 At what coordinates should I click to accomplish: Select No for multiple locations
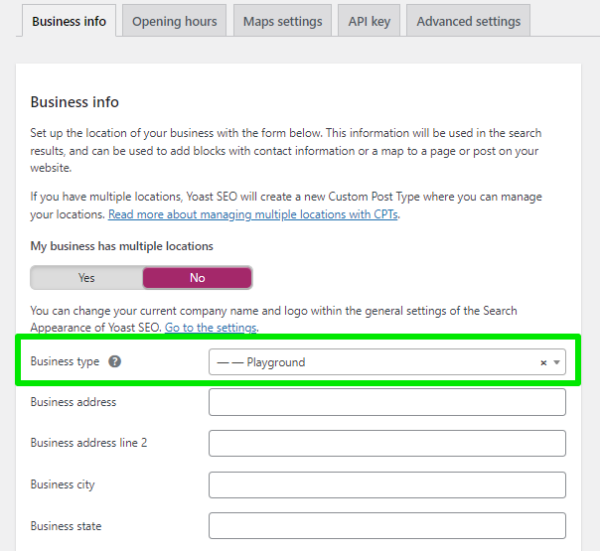[197, 278]
